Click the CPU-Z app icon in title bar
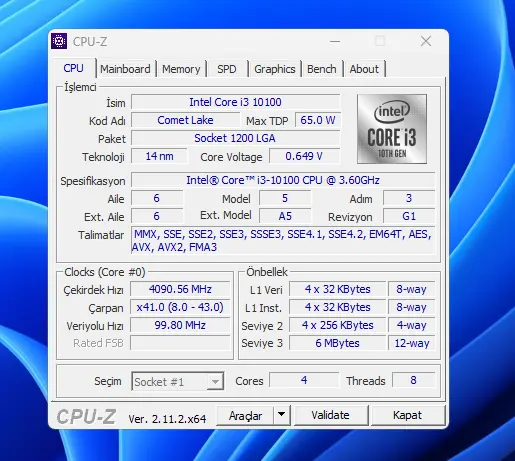This screenshot has height=461, width=515. coord(59,41)
